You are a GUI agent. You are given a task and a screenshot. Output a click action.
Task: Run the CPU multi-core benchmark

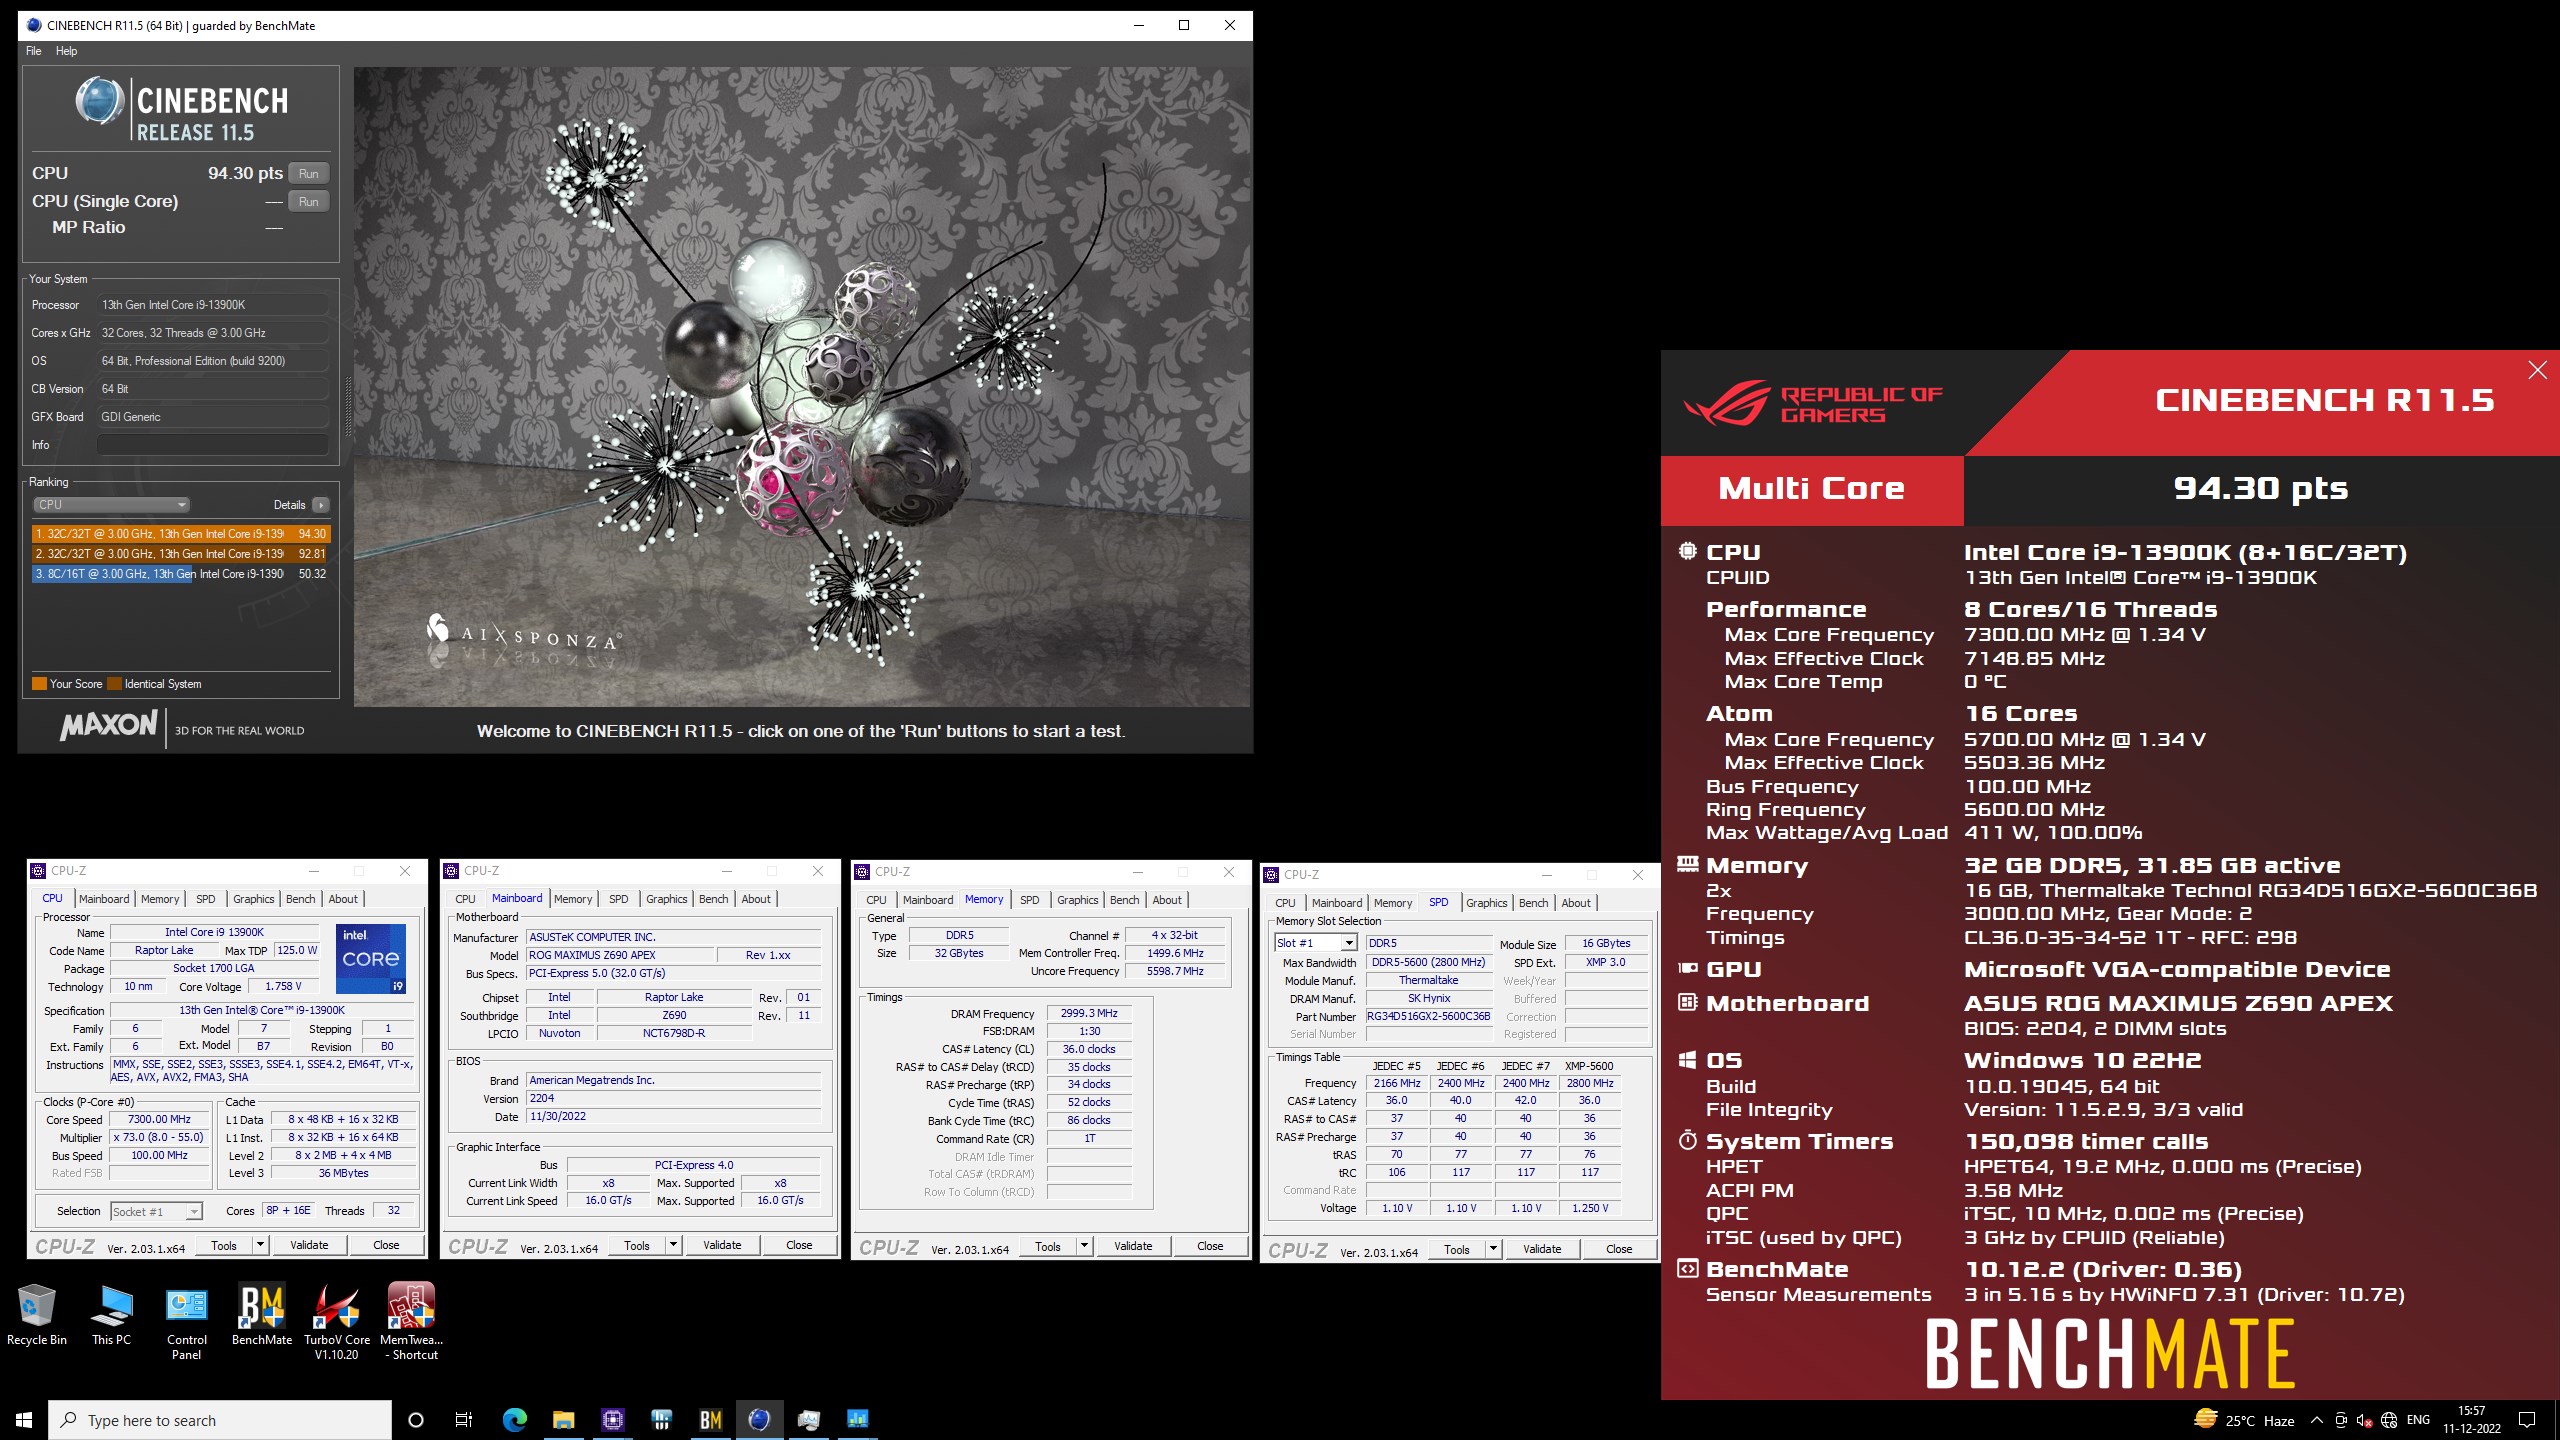pos(309,174)
